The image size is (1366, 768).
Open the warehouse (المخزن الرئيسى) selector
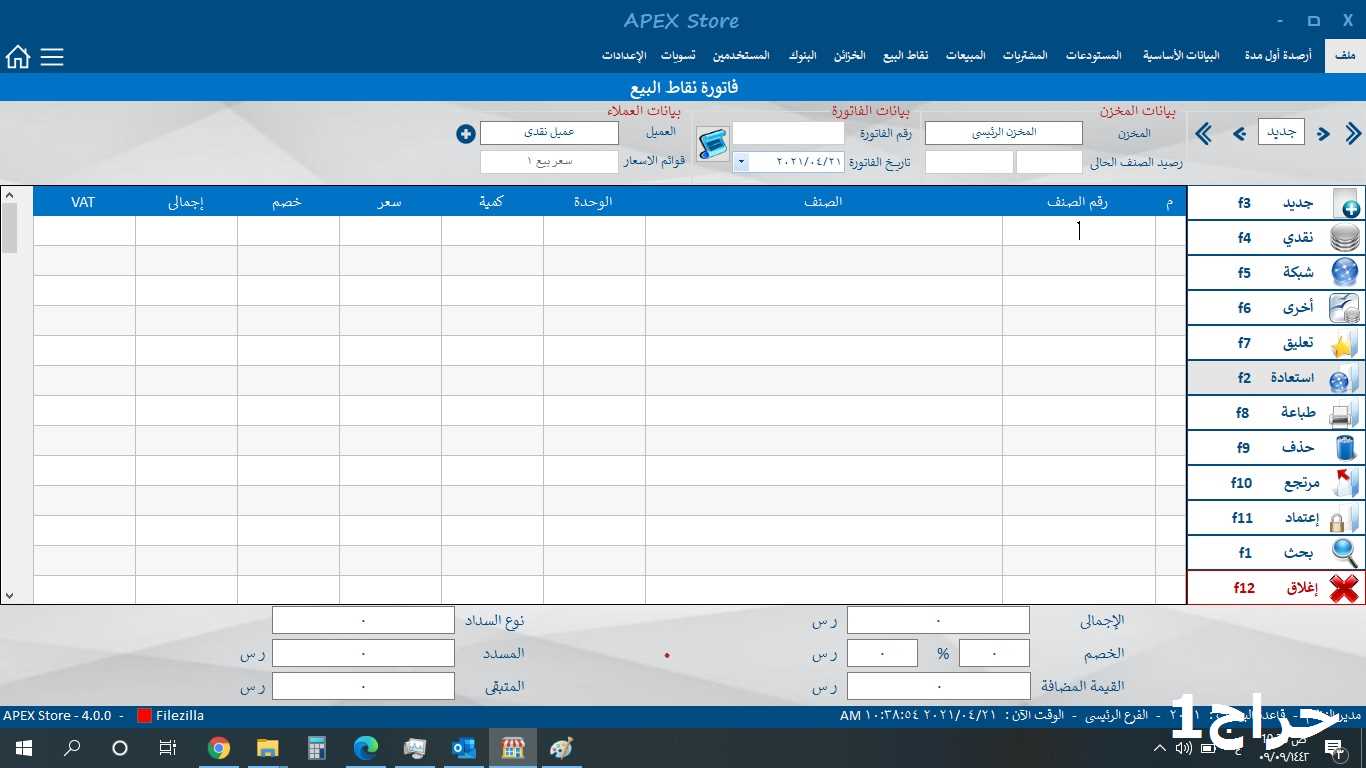[1003, 133]
